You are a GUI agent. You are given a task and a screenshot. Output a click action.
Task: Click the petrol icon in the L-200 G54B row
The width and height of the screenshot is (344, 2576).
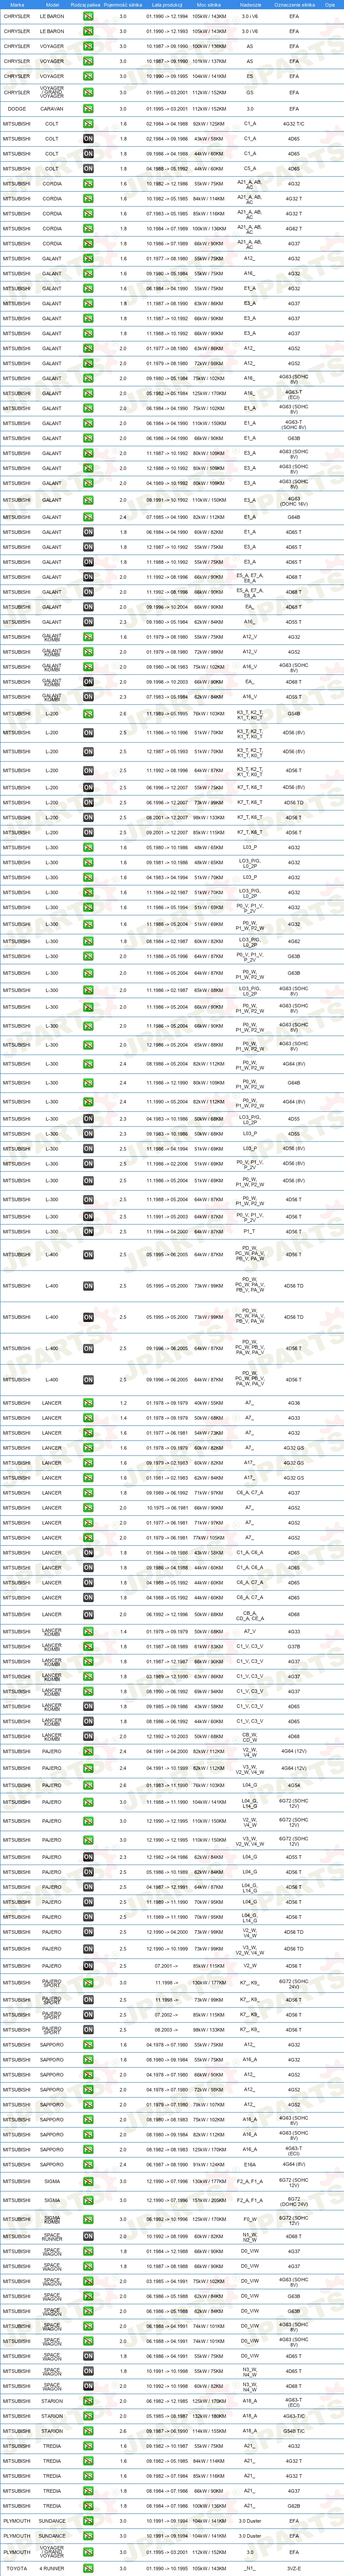(88, 714)
